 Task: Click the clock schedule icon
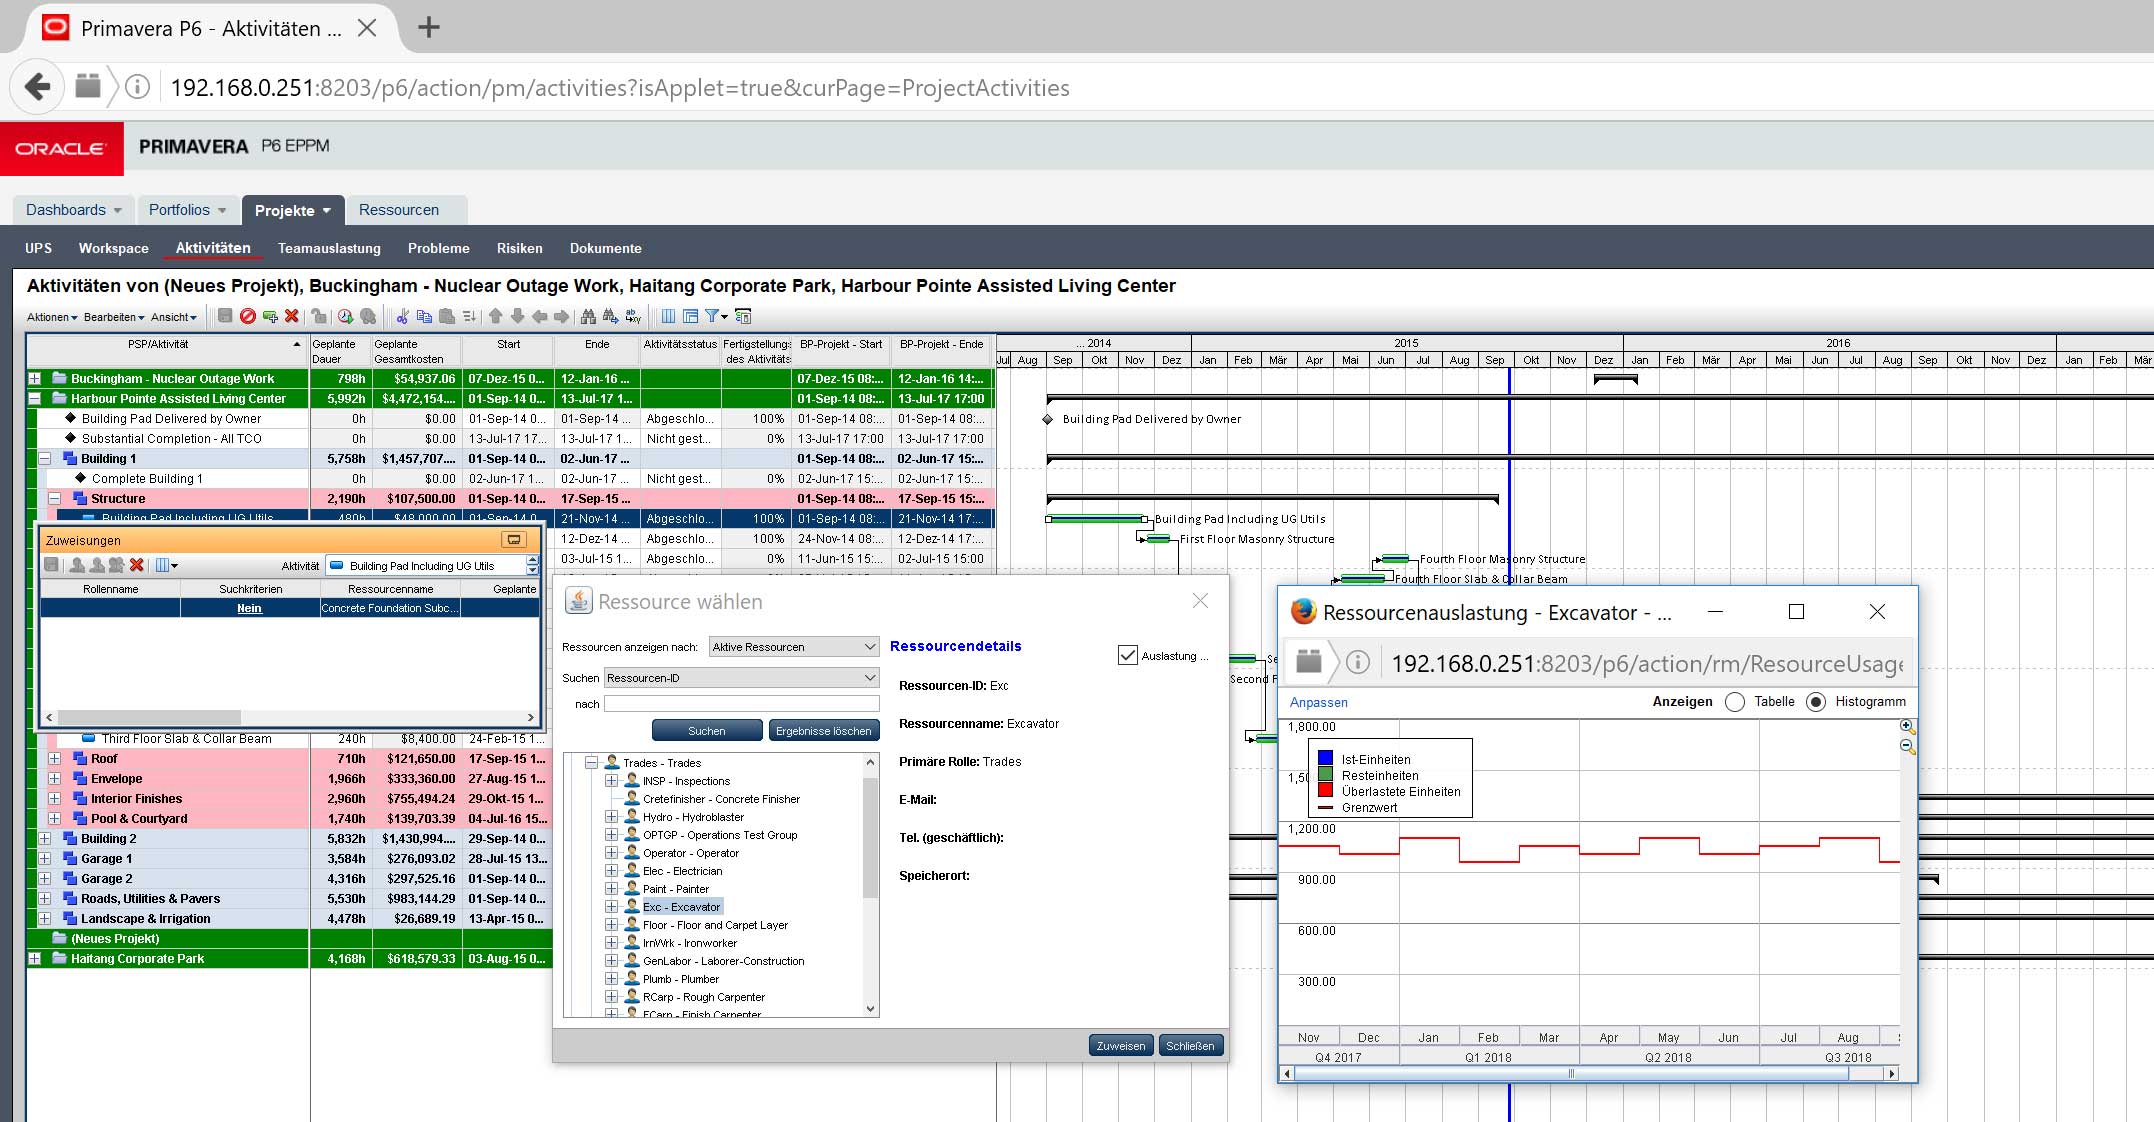[x=345, y=316]
